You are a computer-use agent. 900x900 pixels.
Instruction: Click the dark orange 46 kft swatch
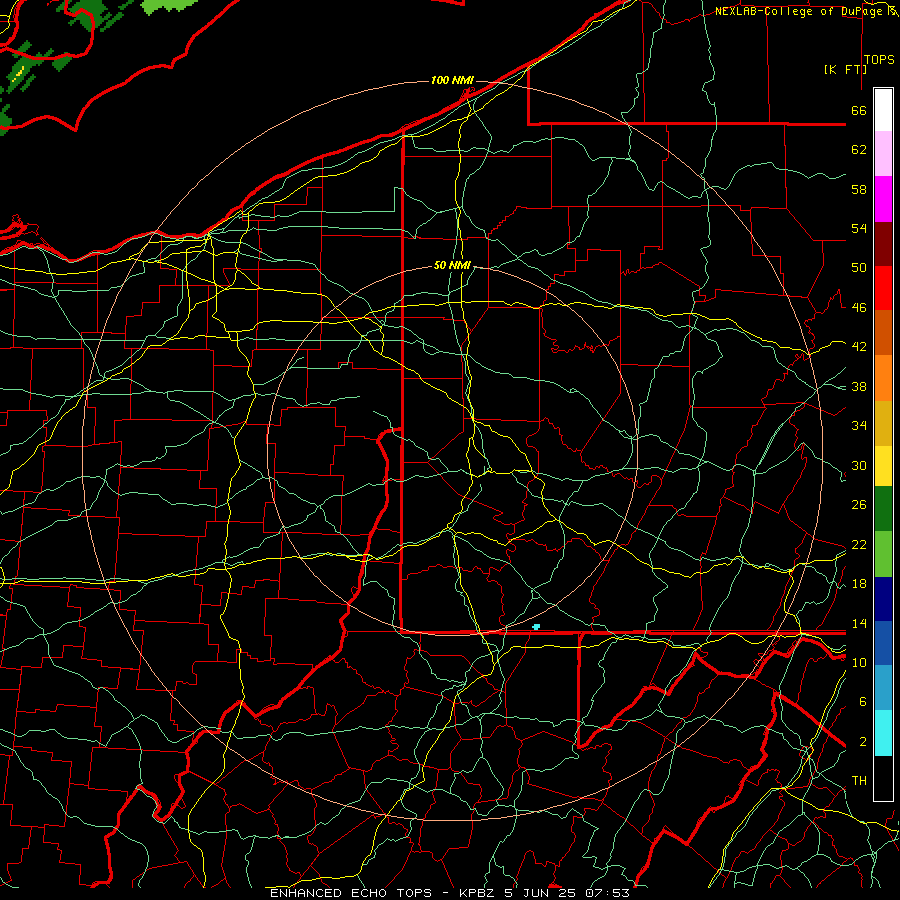click(x=883, y=332)
